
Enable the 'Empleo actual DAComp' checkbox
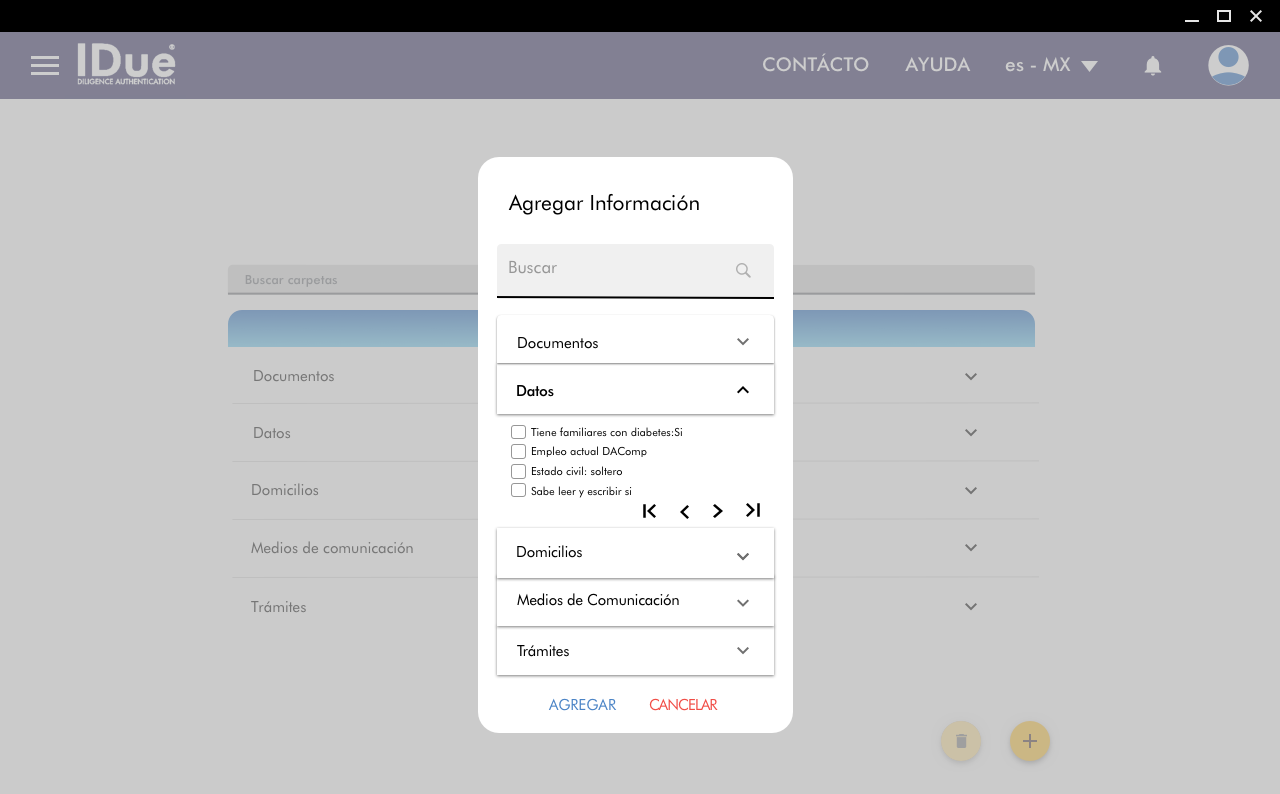point(518,451)
